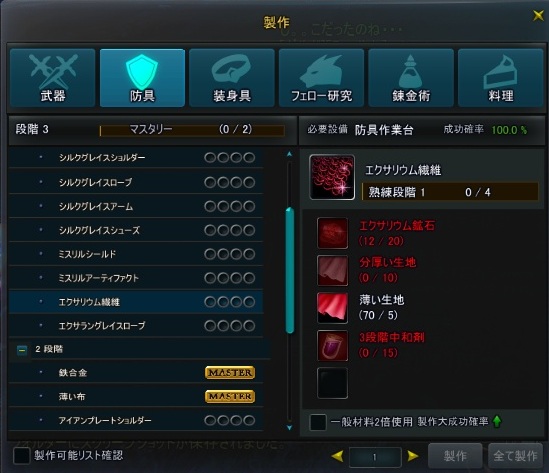Decrease craft quantity with left arrow
This screenshot has width=549, height=473.
point(338,456)
